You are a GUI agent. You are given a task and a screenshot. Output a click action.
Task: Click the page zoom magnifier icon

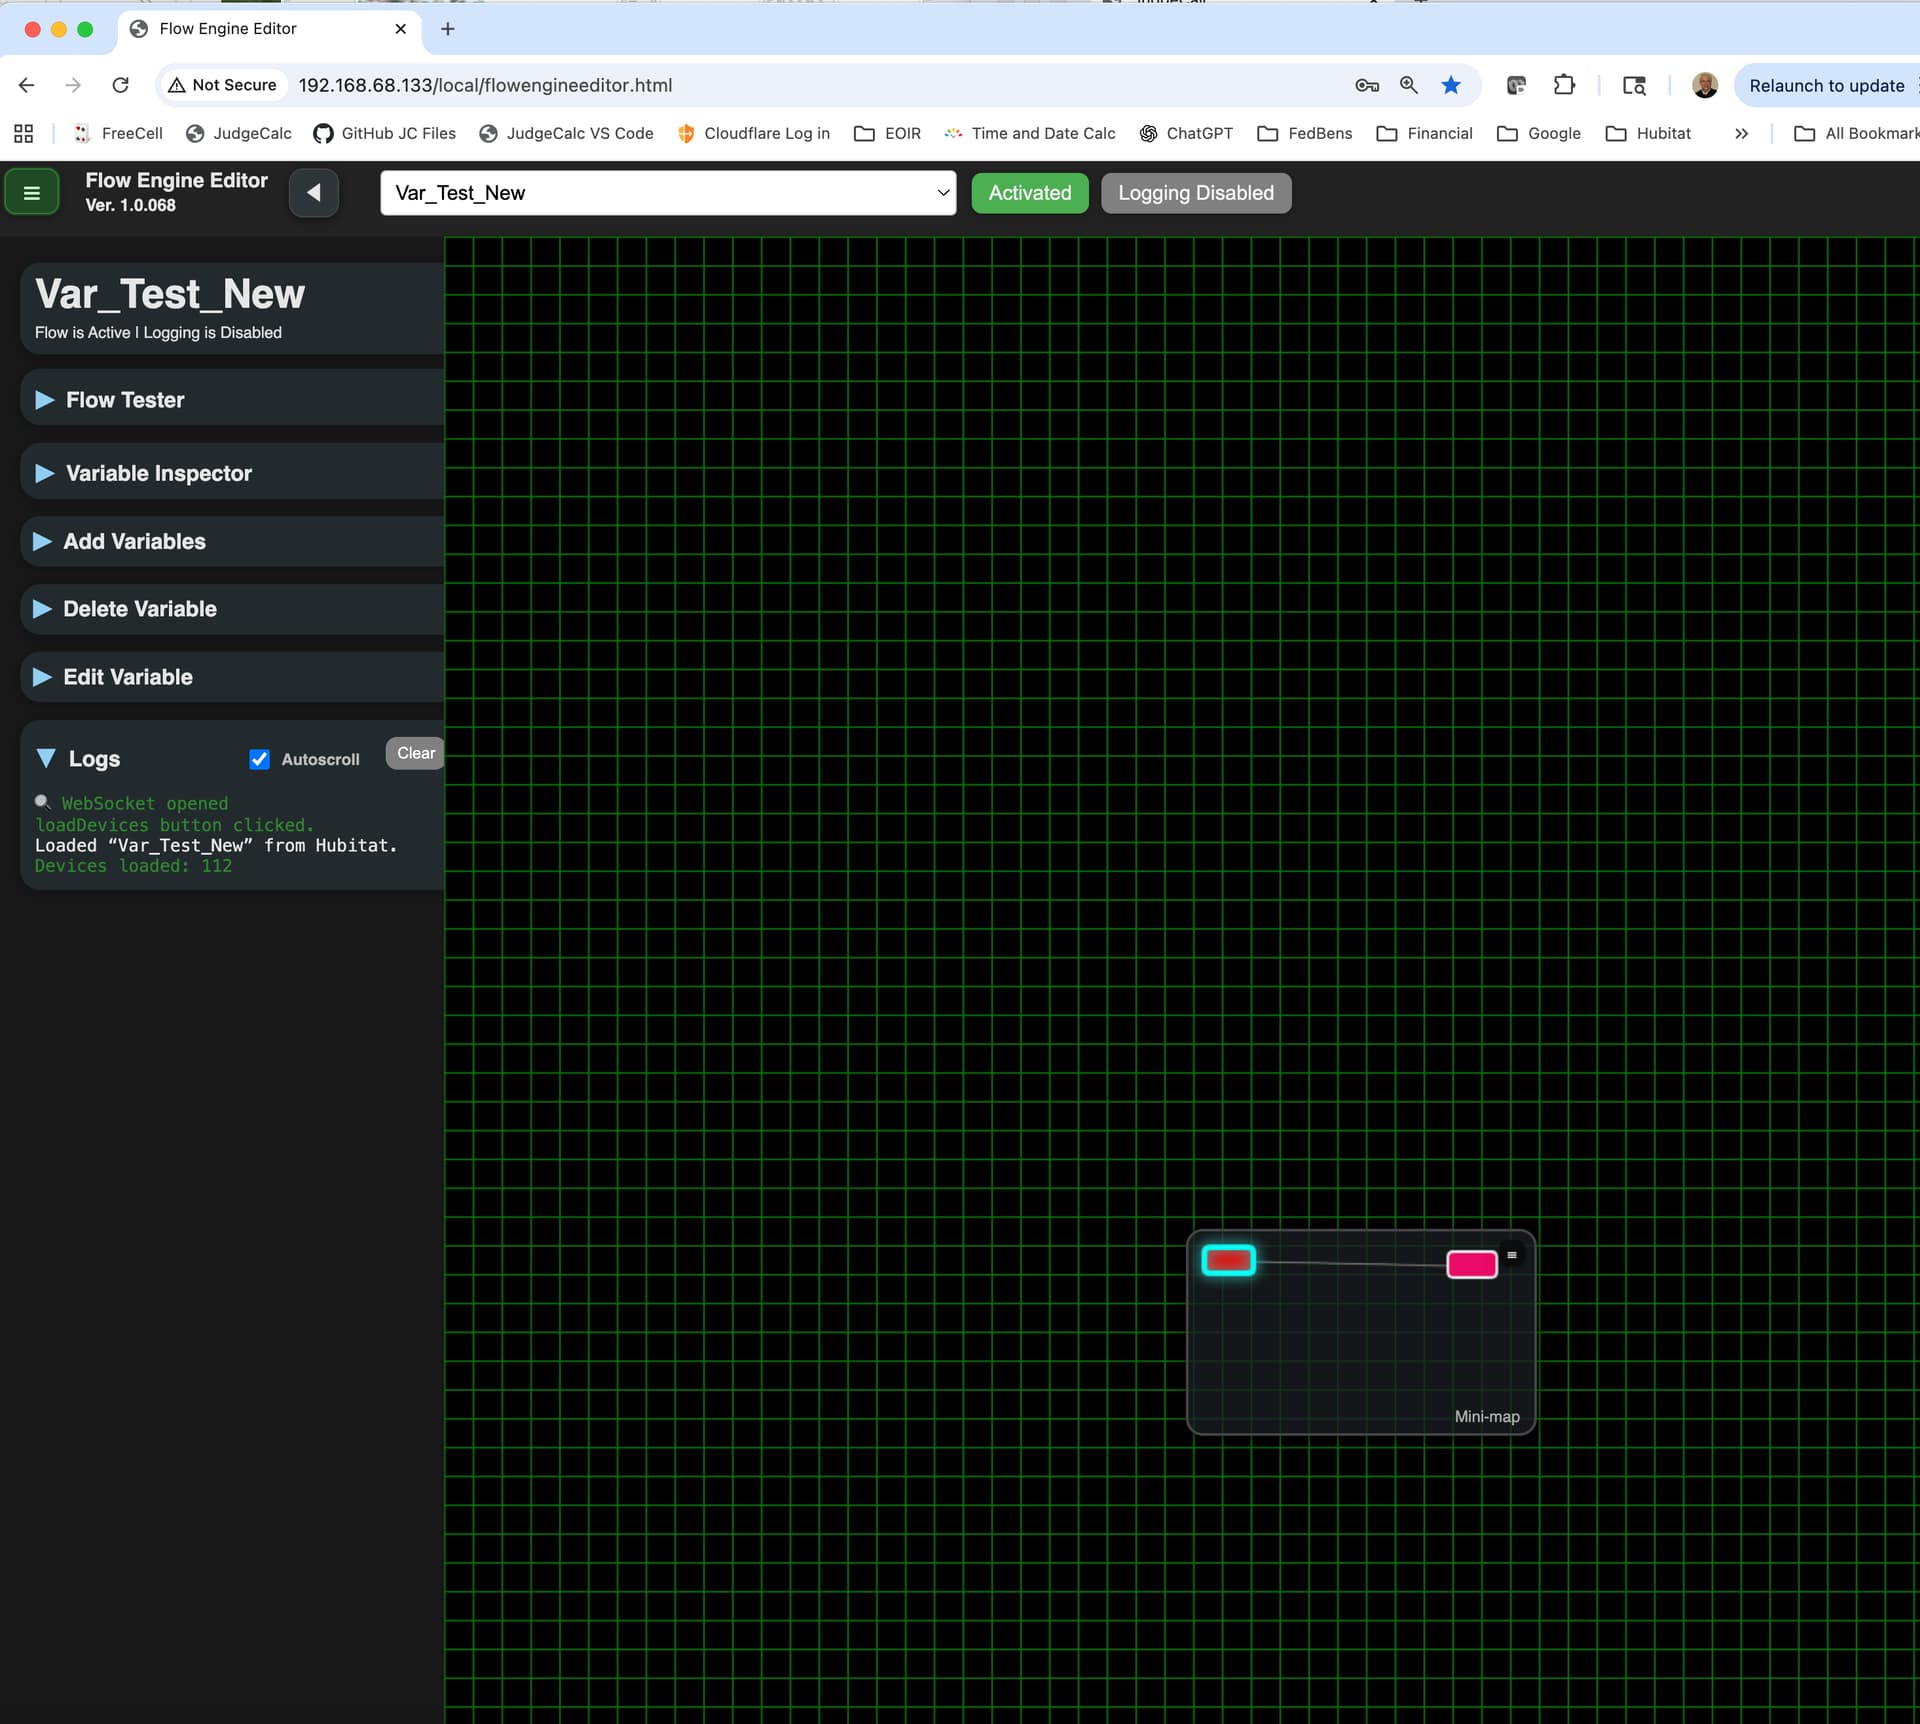[x=1408, y=85]
